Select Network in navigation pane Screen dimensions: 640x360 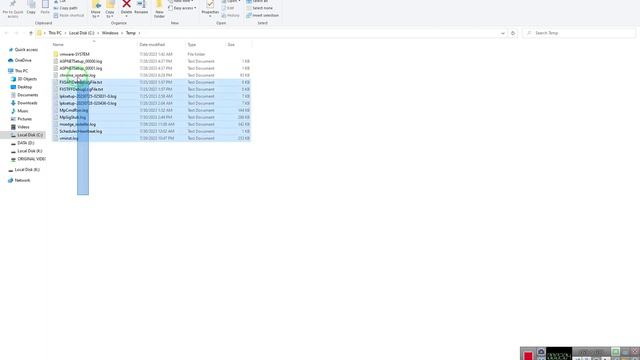pyautogui.click(x=19, y=180)
